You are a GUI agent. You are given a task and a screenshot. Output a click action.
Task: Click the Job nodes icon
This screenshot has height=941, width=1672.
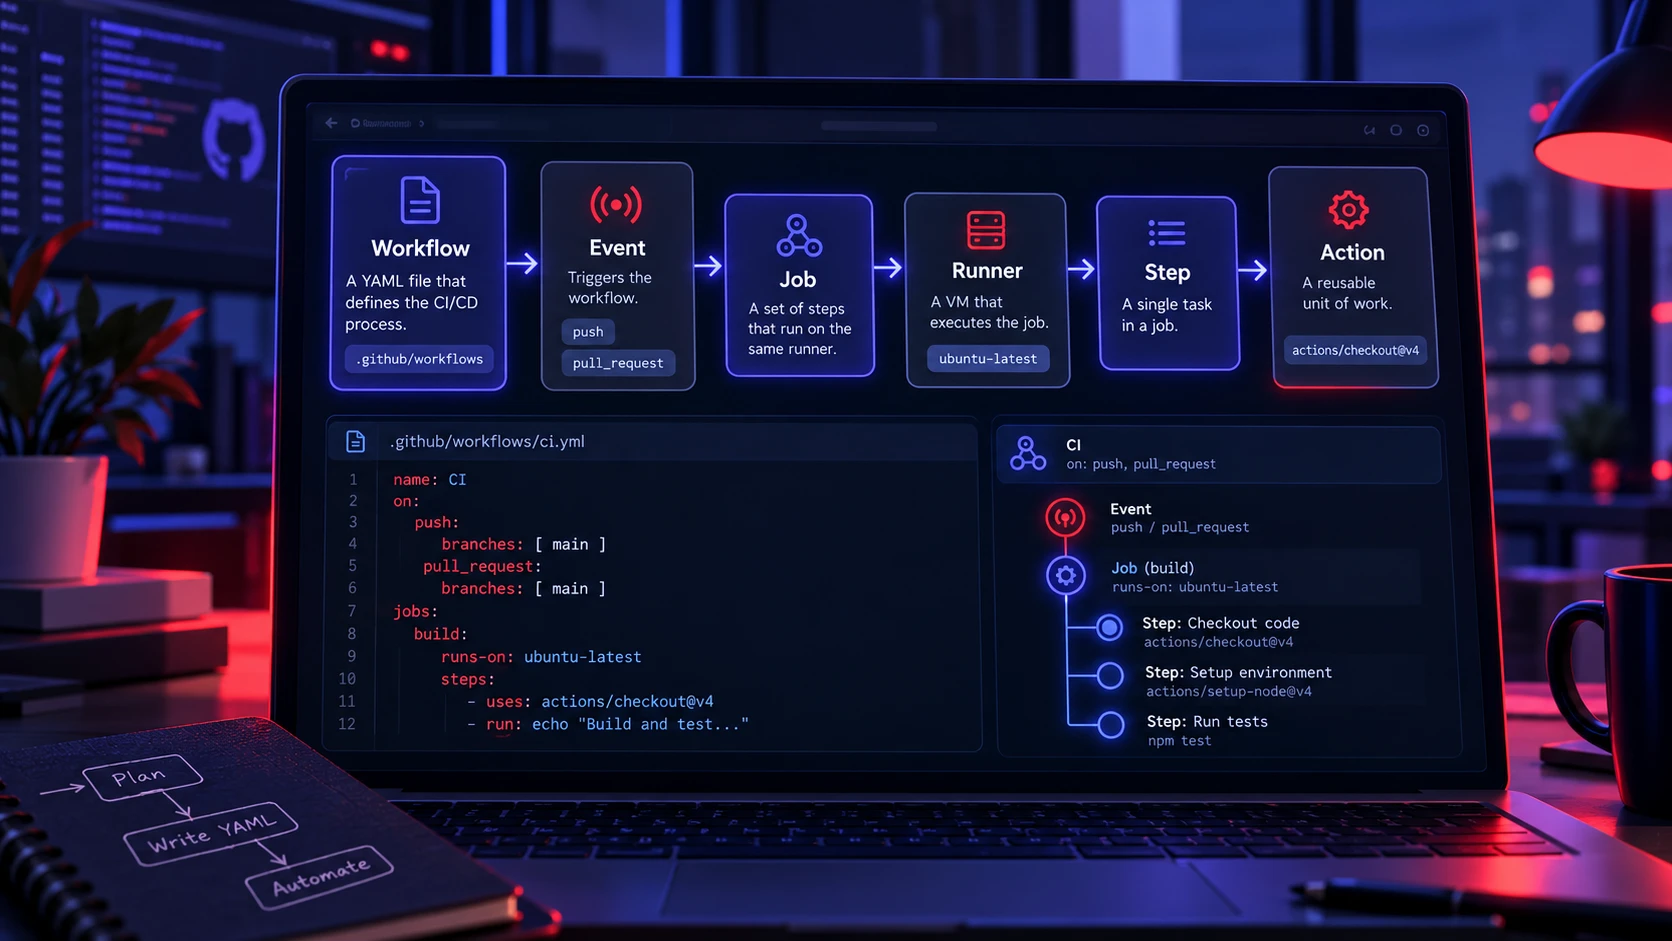[798, 236]
